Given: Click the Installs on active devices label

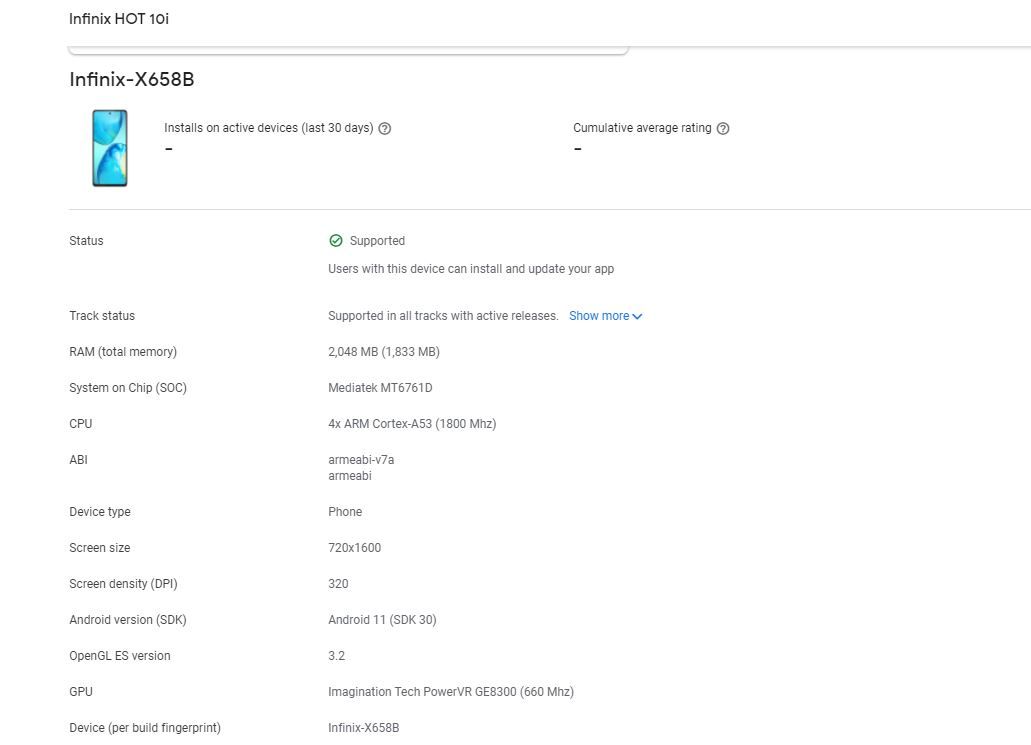Looking at the screenshot, I should [268, 128].
